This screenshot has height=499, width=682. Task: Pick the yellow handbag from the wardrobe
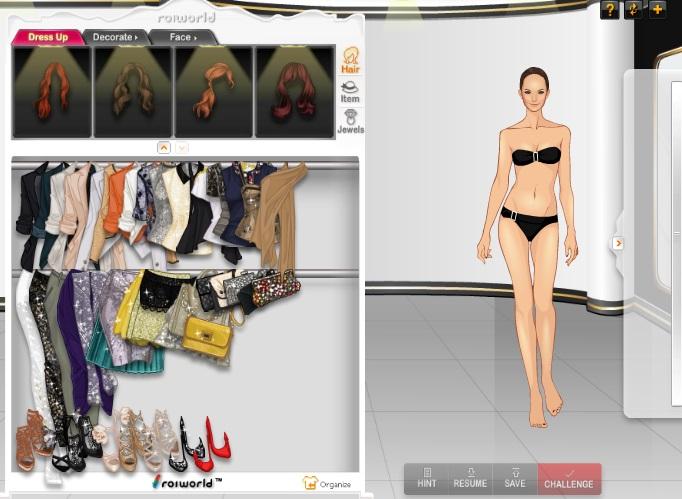(x=208, y=335)
